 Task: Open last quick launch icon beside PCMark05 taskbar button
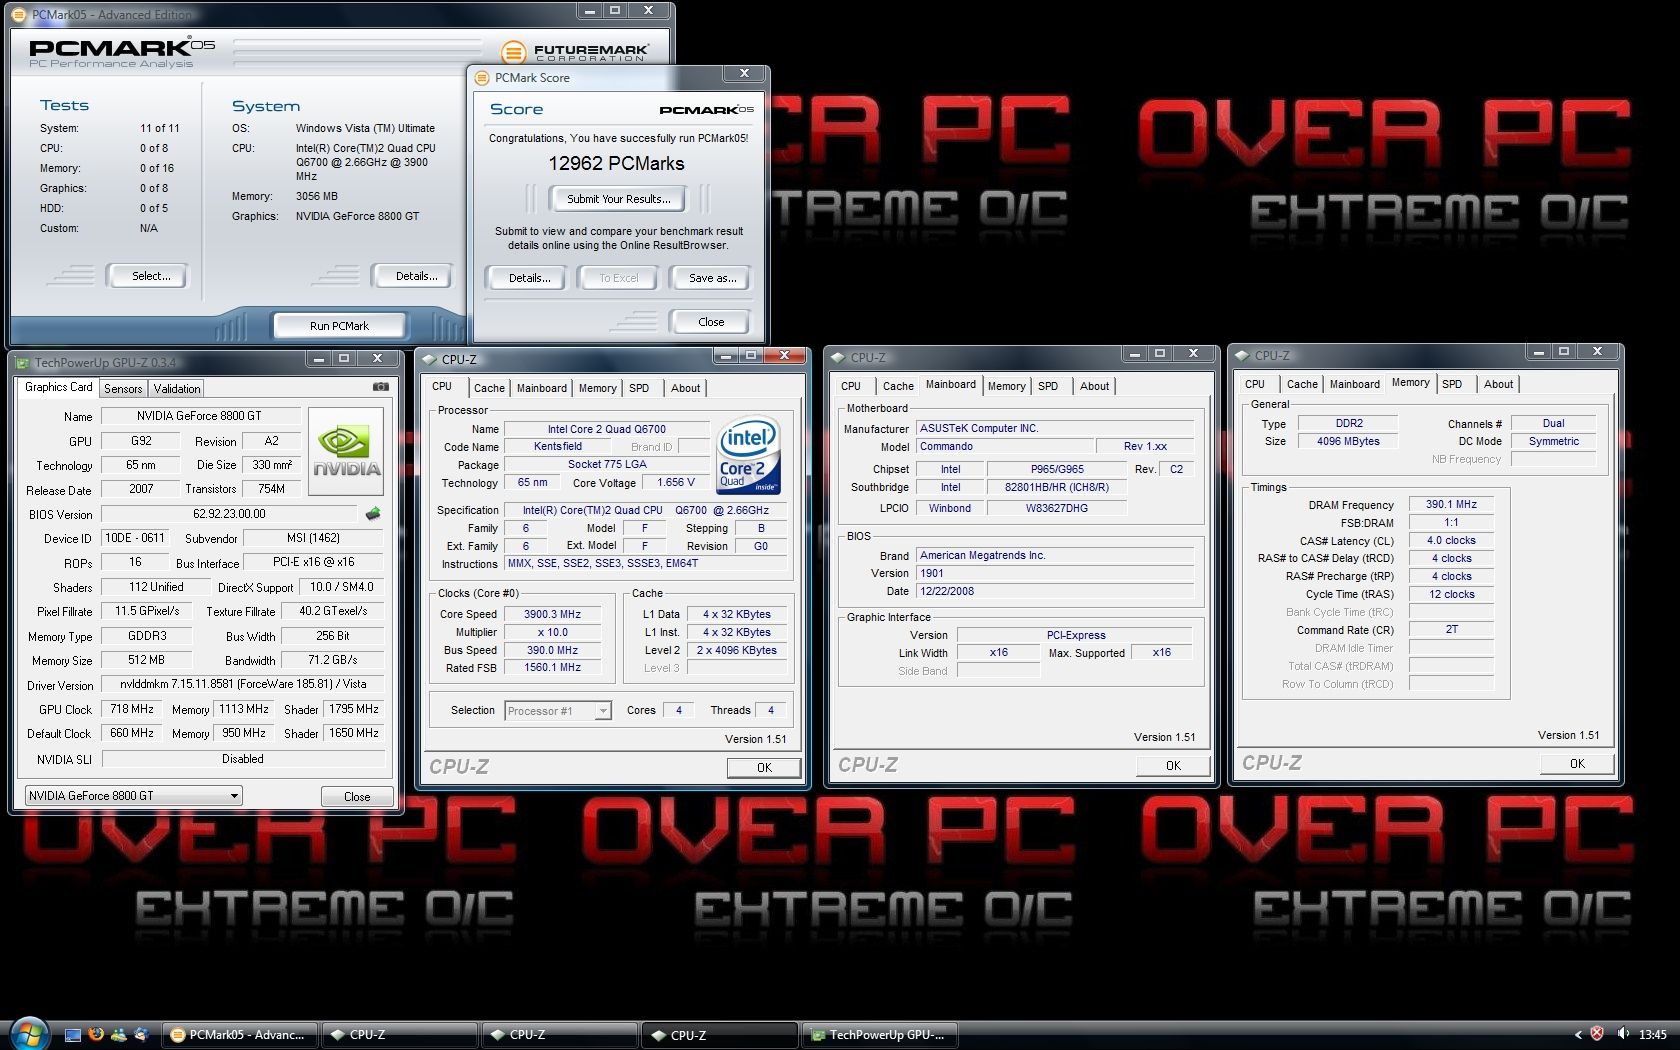pyautogui.click(x=141, y=1035)
